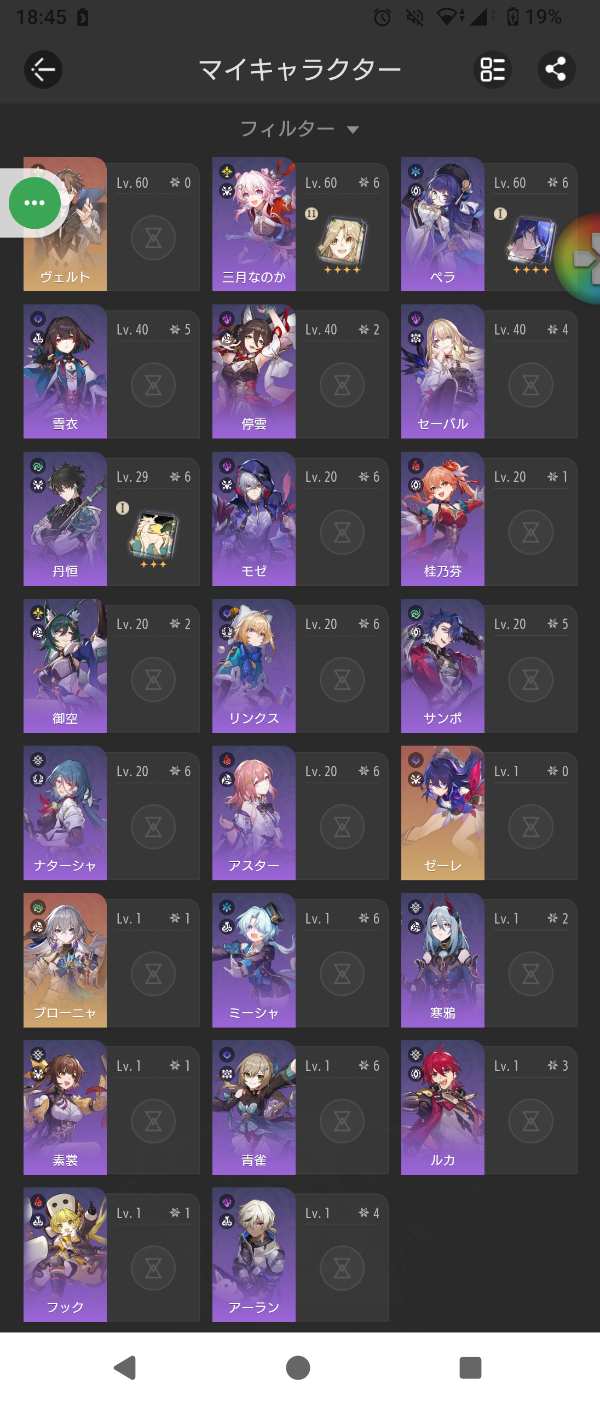Tap the Android home circle button

pyautogui.click(x=298, y=1367)
